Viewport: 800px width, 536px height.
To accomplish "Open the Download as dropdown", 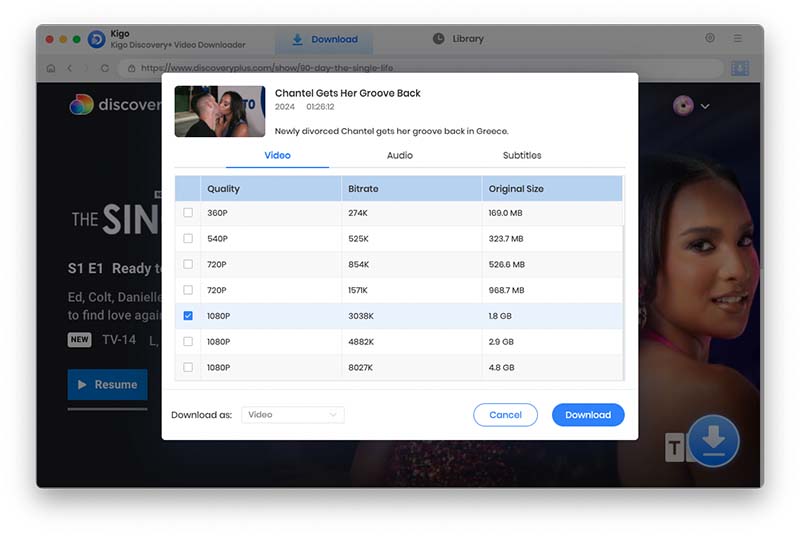I will click(293, 415).
